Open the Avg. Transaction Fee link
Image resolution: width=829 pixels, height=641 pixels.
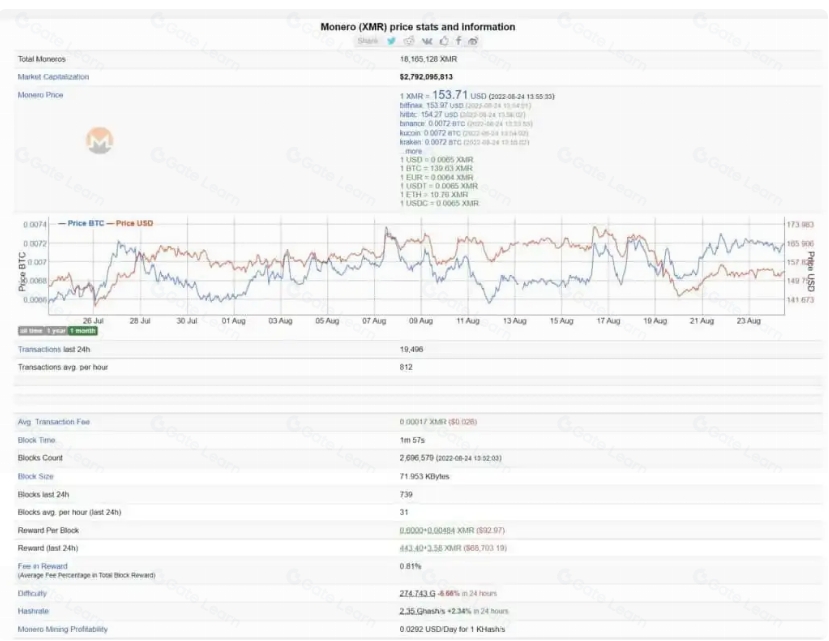pyautogui.click(x=53, y=422)
